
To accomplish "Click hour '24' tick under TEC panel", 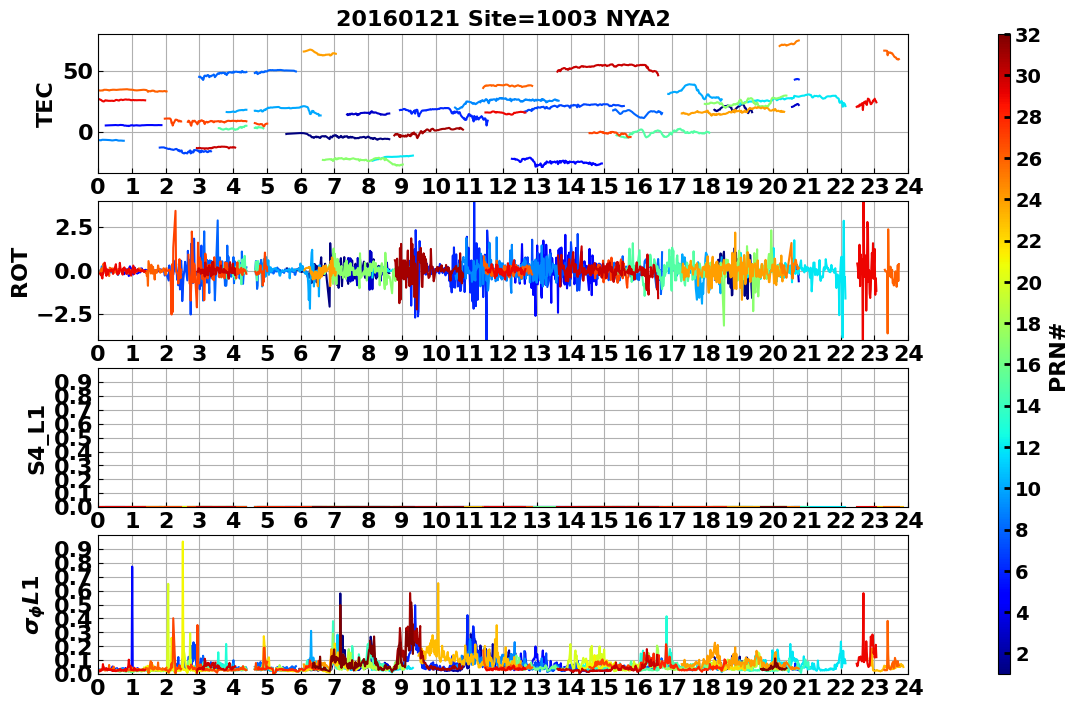I will 908,186.
